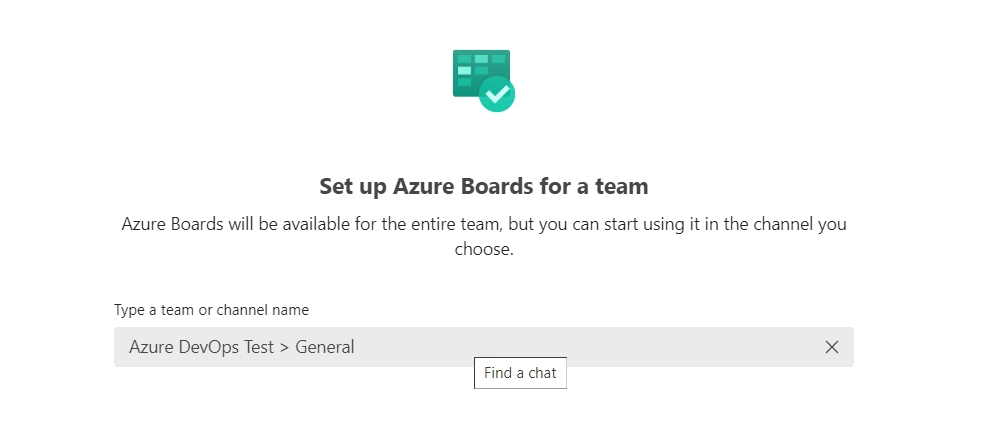Click the '>' separator in selected channel
Viewport: 981px width, 444px height.
pyautogui.click(x=285, y=347)
